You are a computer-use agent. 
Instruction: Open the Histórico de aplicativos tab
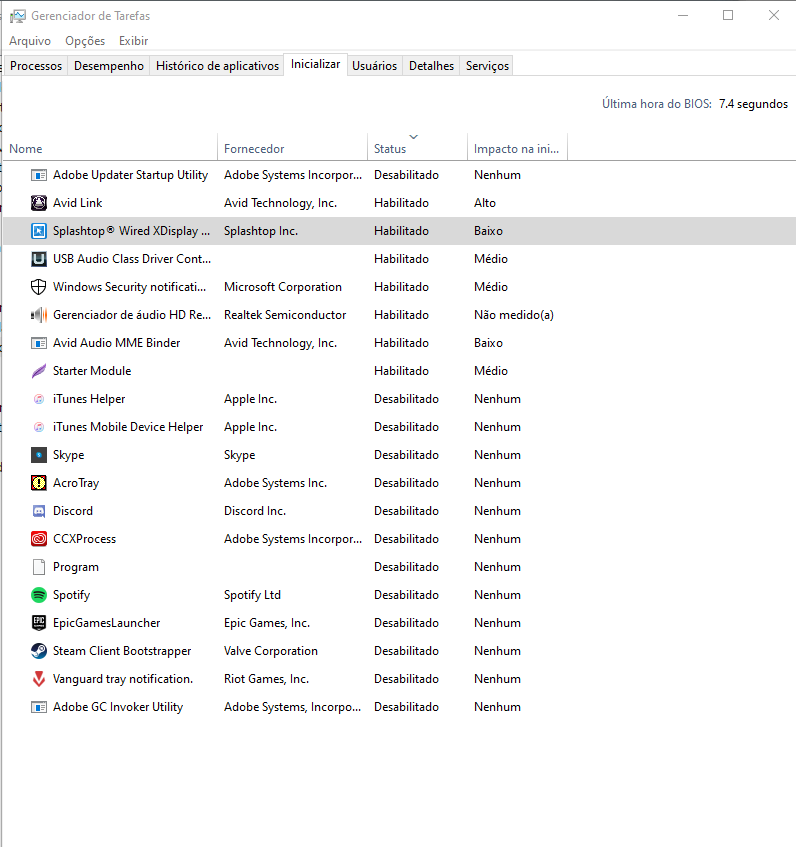point(217,66)
